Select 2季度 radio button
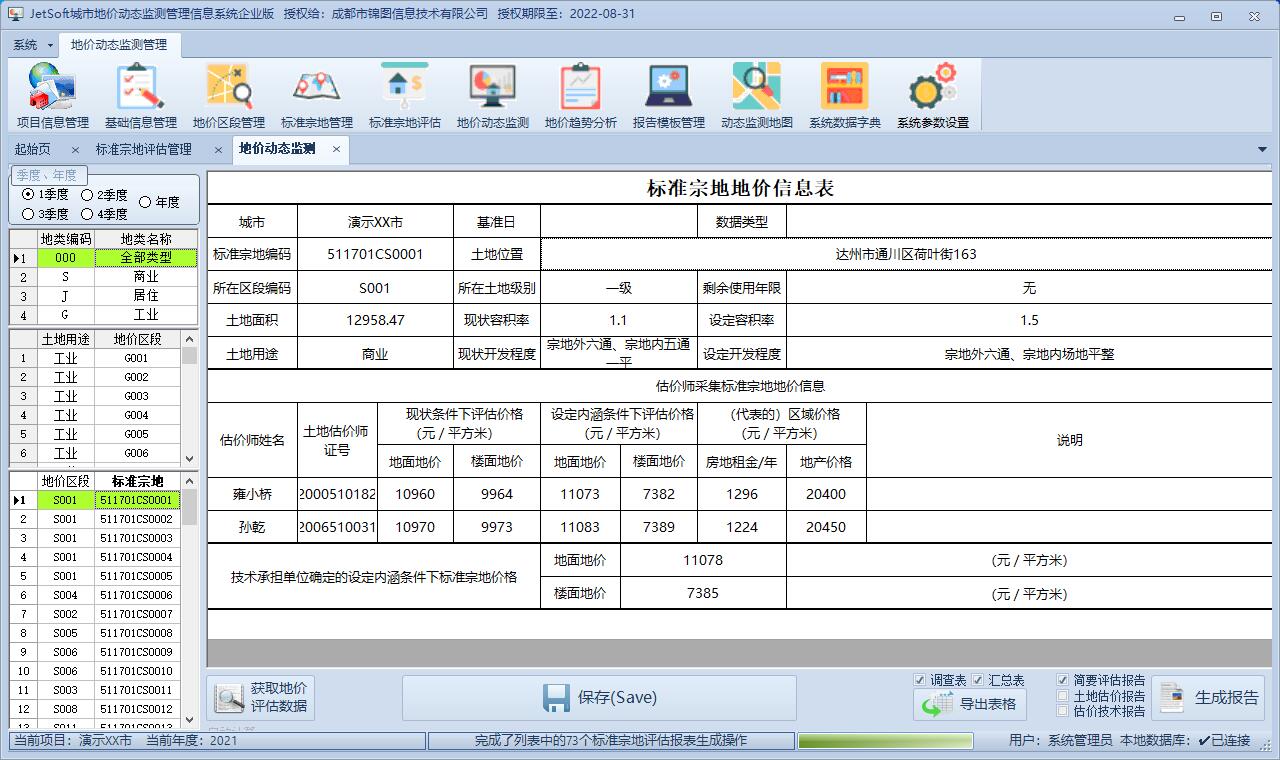 click(x=104, y=195)
